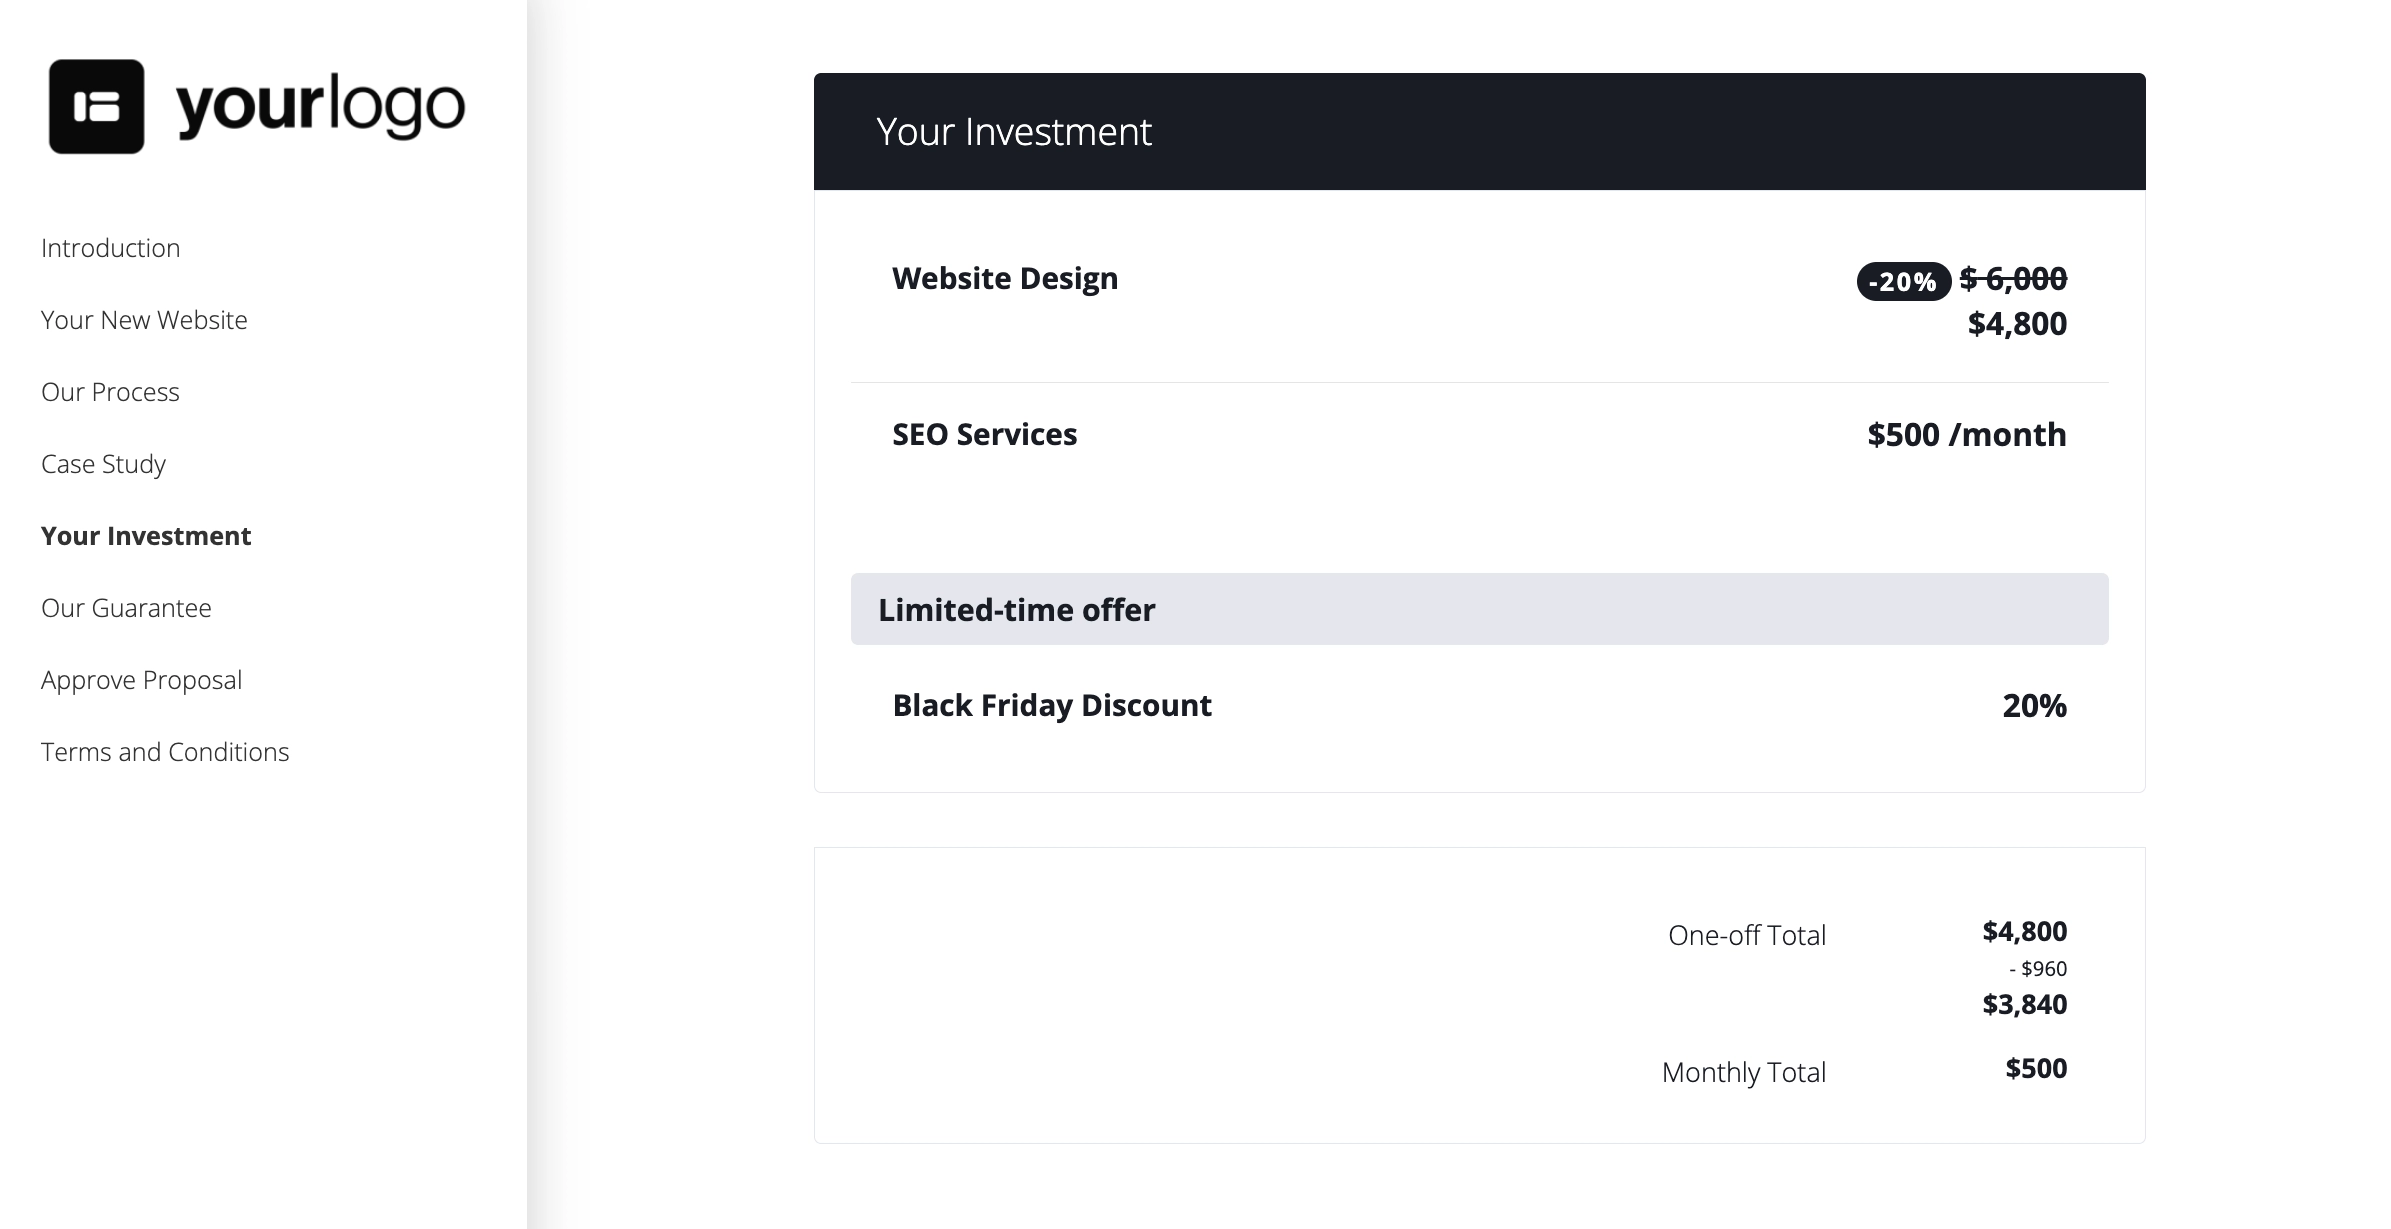This screenshot has width=2391, height=1229.
Task: Open the Our Process section
Action: coord(109,392)
